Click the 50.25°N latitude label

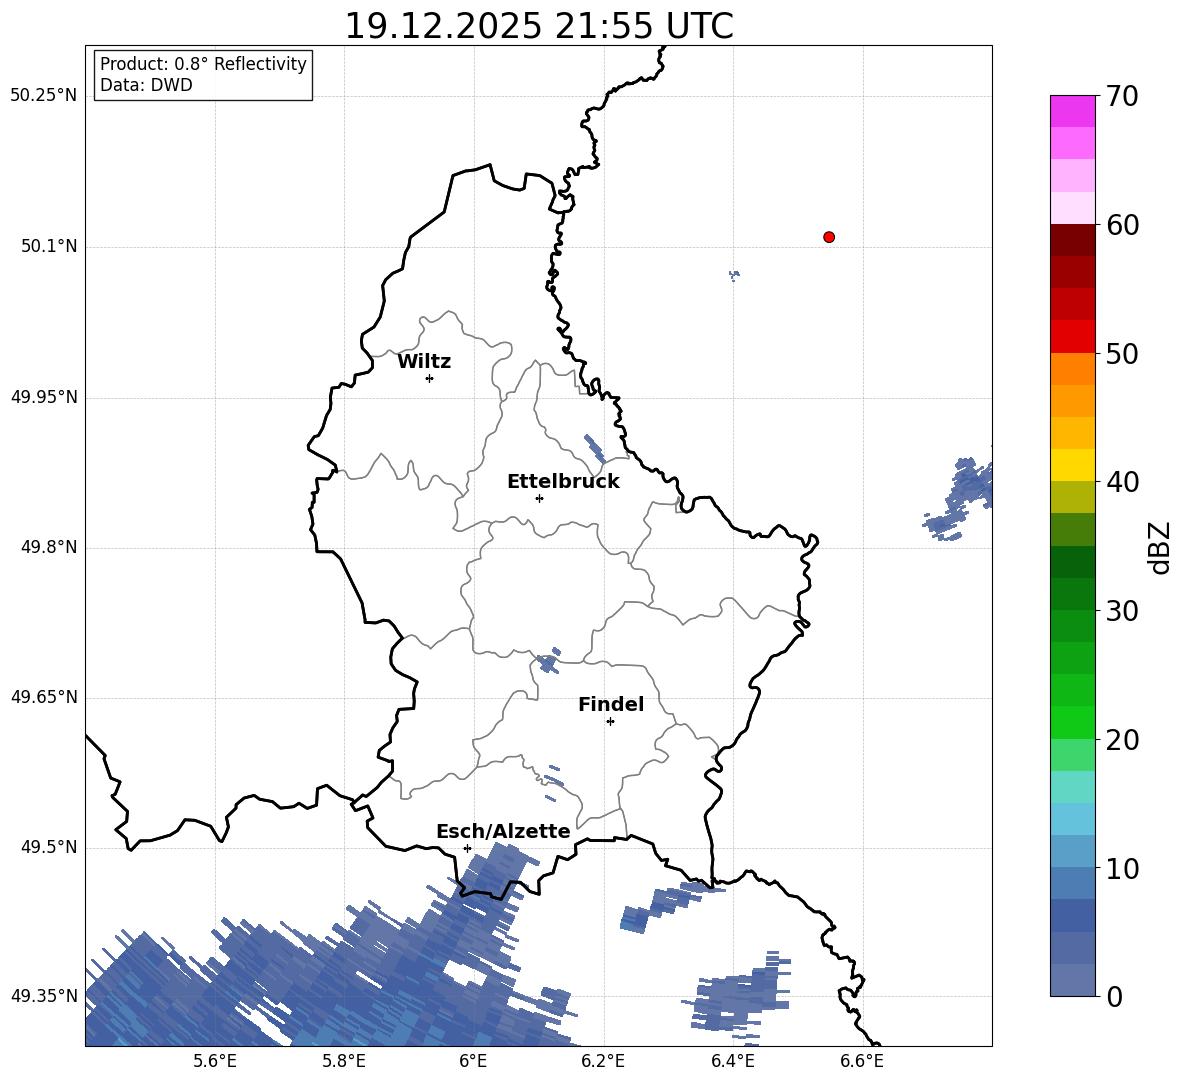pyautogui.click(x=43, y=96)
